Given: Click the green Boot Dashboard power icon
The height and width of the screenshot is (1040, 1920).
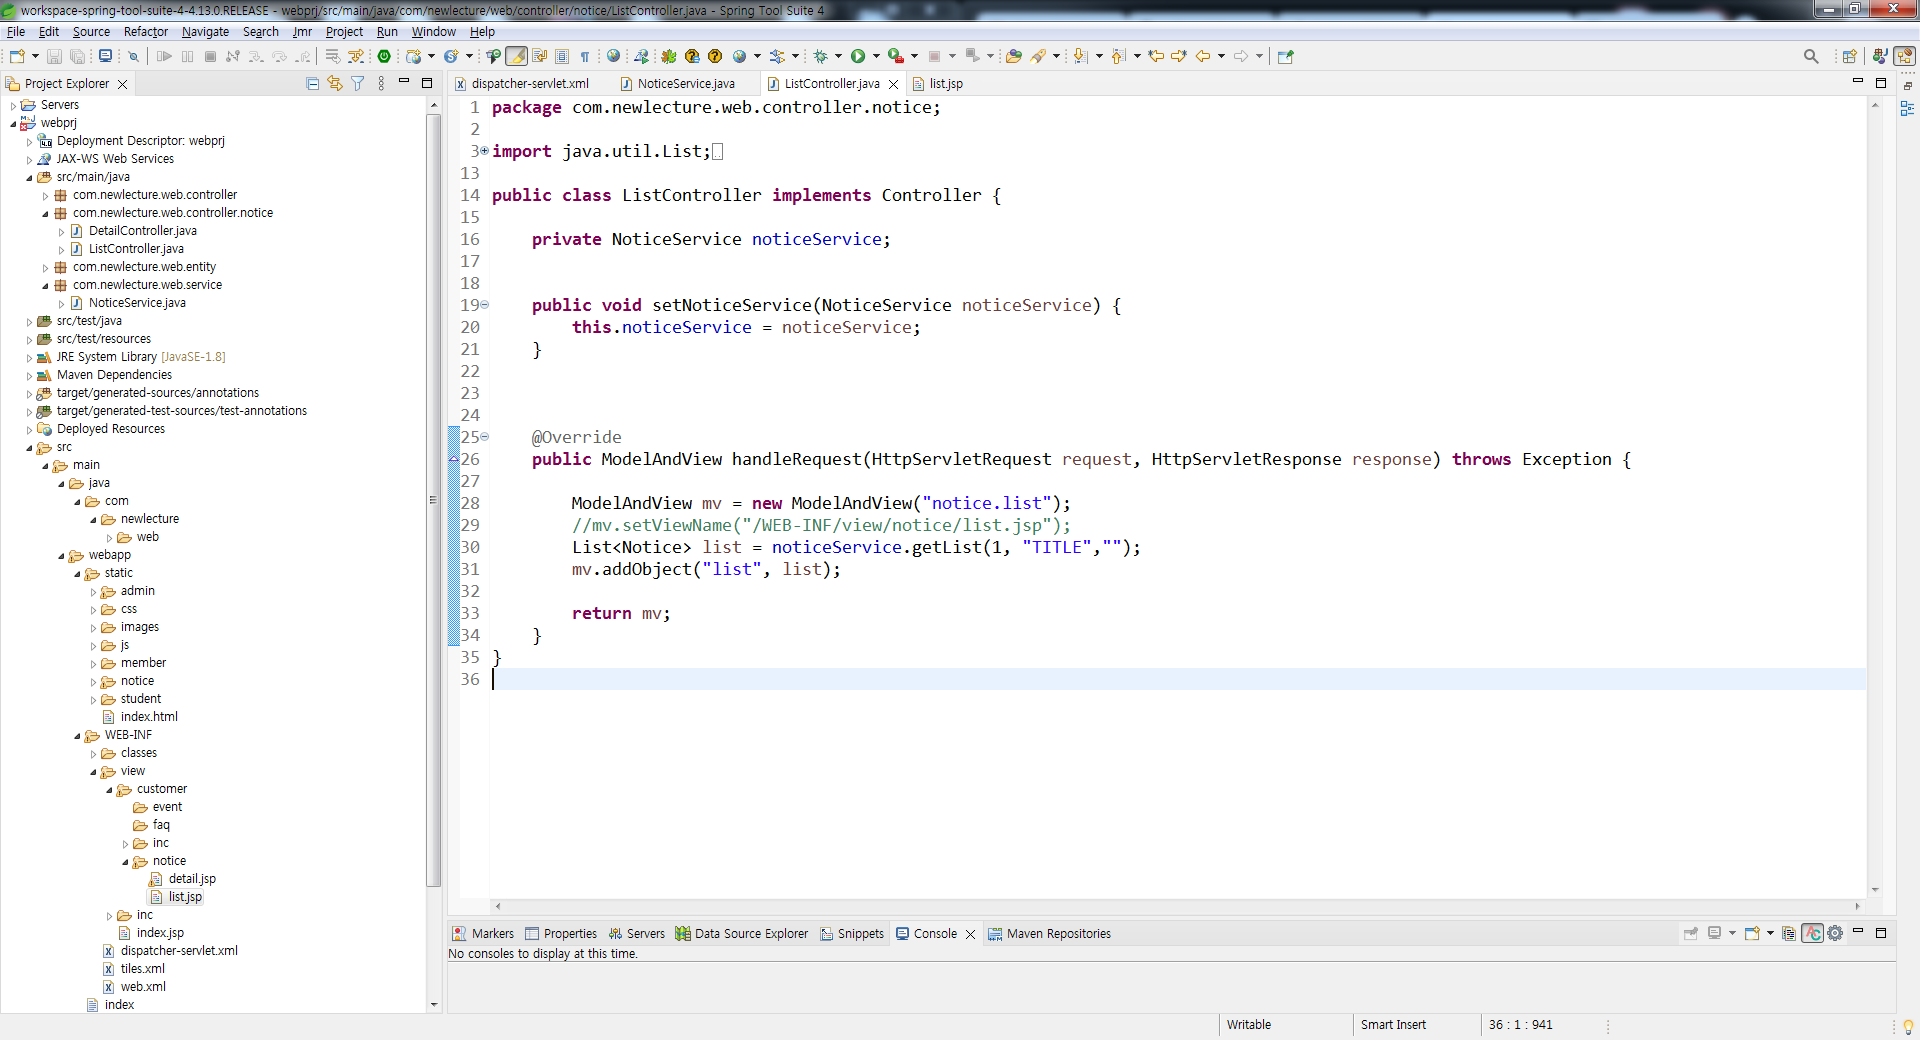Looking at the screenshot, I should tap(384, 56).
